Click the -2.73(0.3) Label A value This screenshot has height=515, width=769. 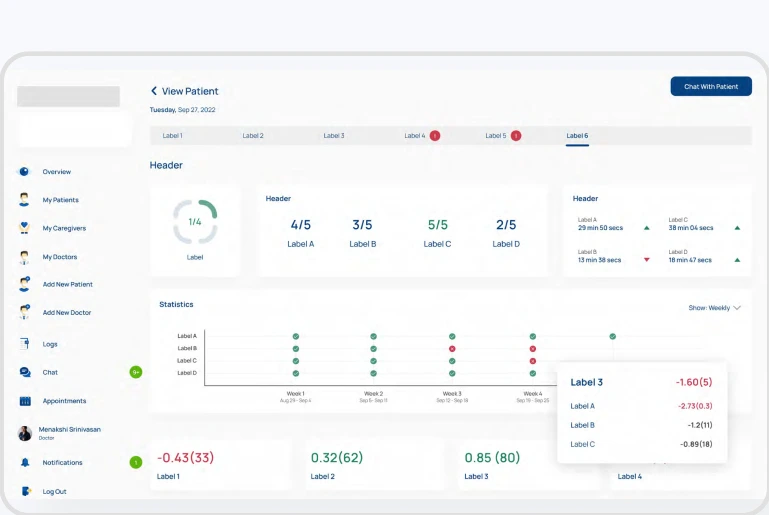(x=695, y=406)
